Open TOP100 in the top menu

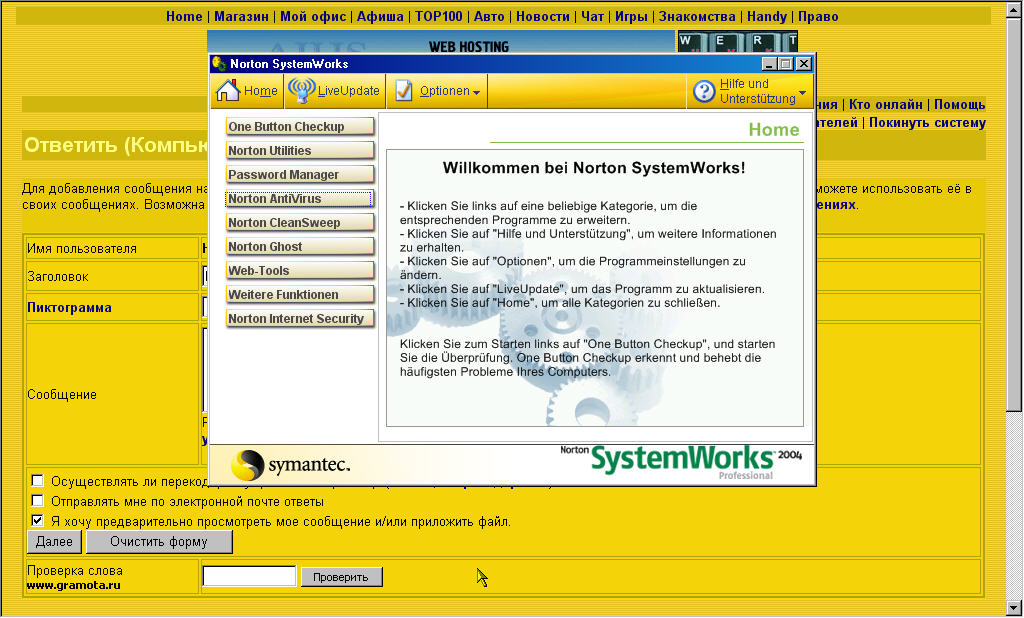(x=439, y=16)
